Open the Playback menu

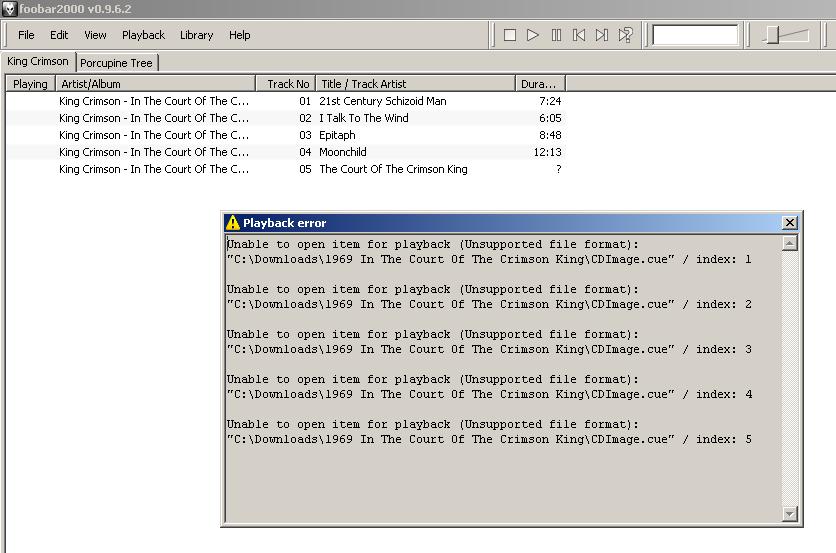point(143,35)
